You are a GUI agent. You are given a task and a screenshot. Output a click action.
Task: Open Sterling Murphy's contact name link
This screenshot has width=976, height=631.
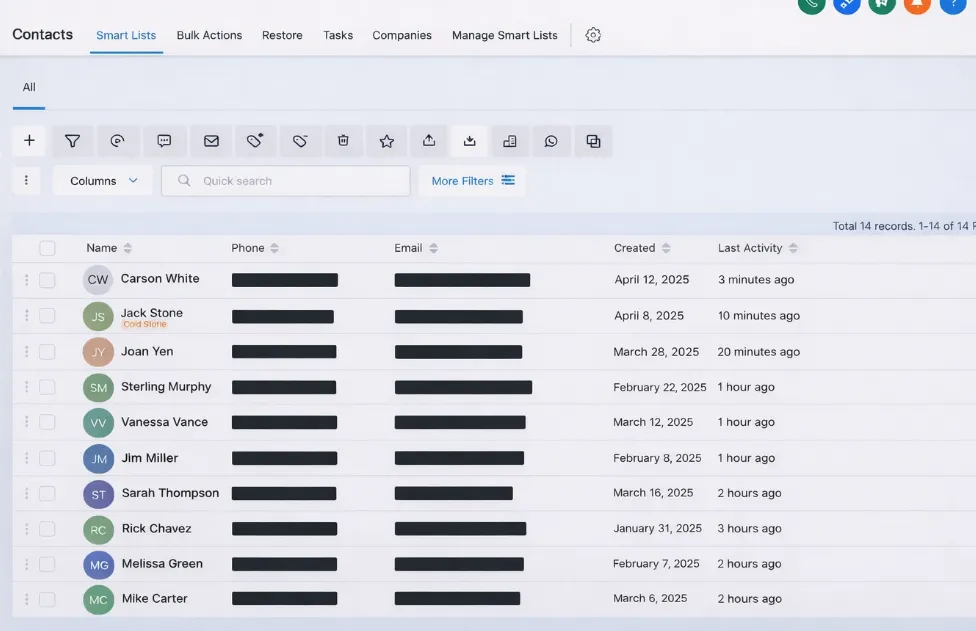click(166, 387)
